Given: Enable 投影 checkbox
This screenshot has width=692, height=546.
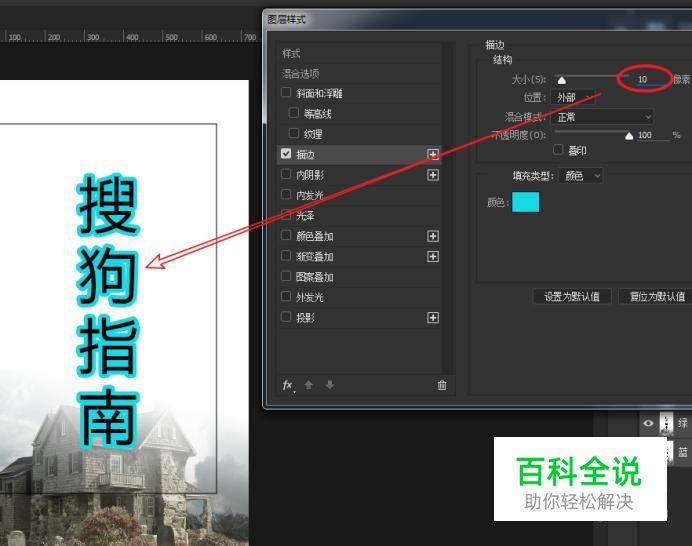Looking at the screenshot, I should pos(286,316).
